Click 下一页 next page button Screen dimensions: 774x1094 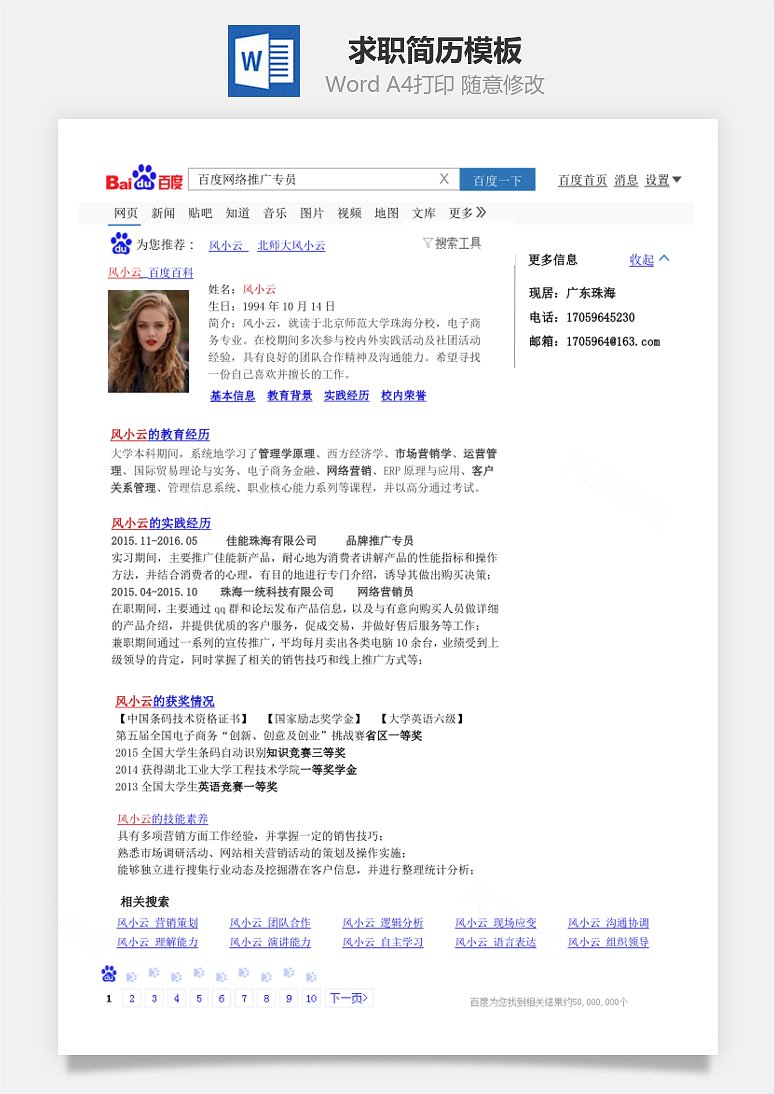349,998
